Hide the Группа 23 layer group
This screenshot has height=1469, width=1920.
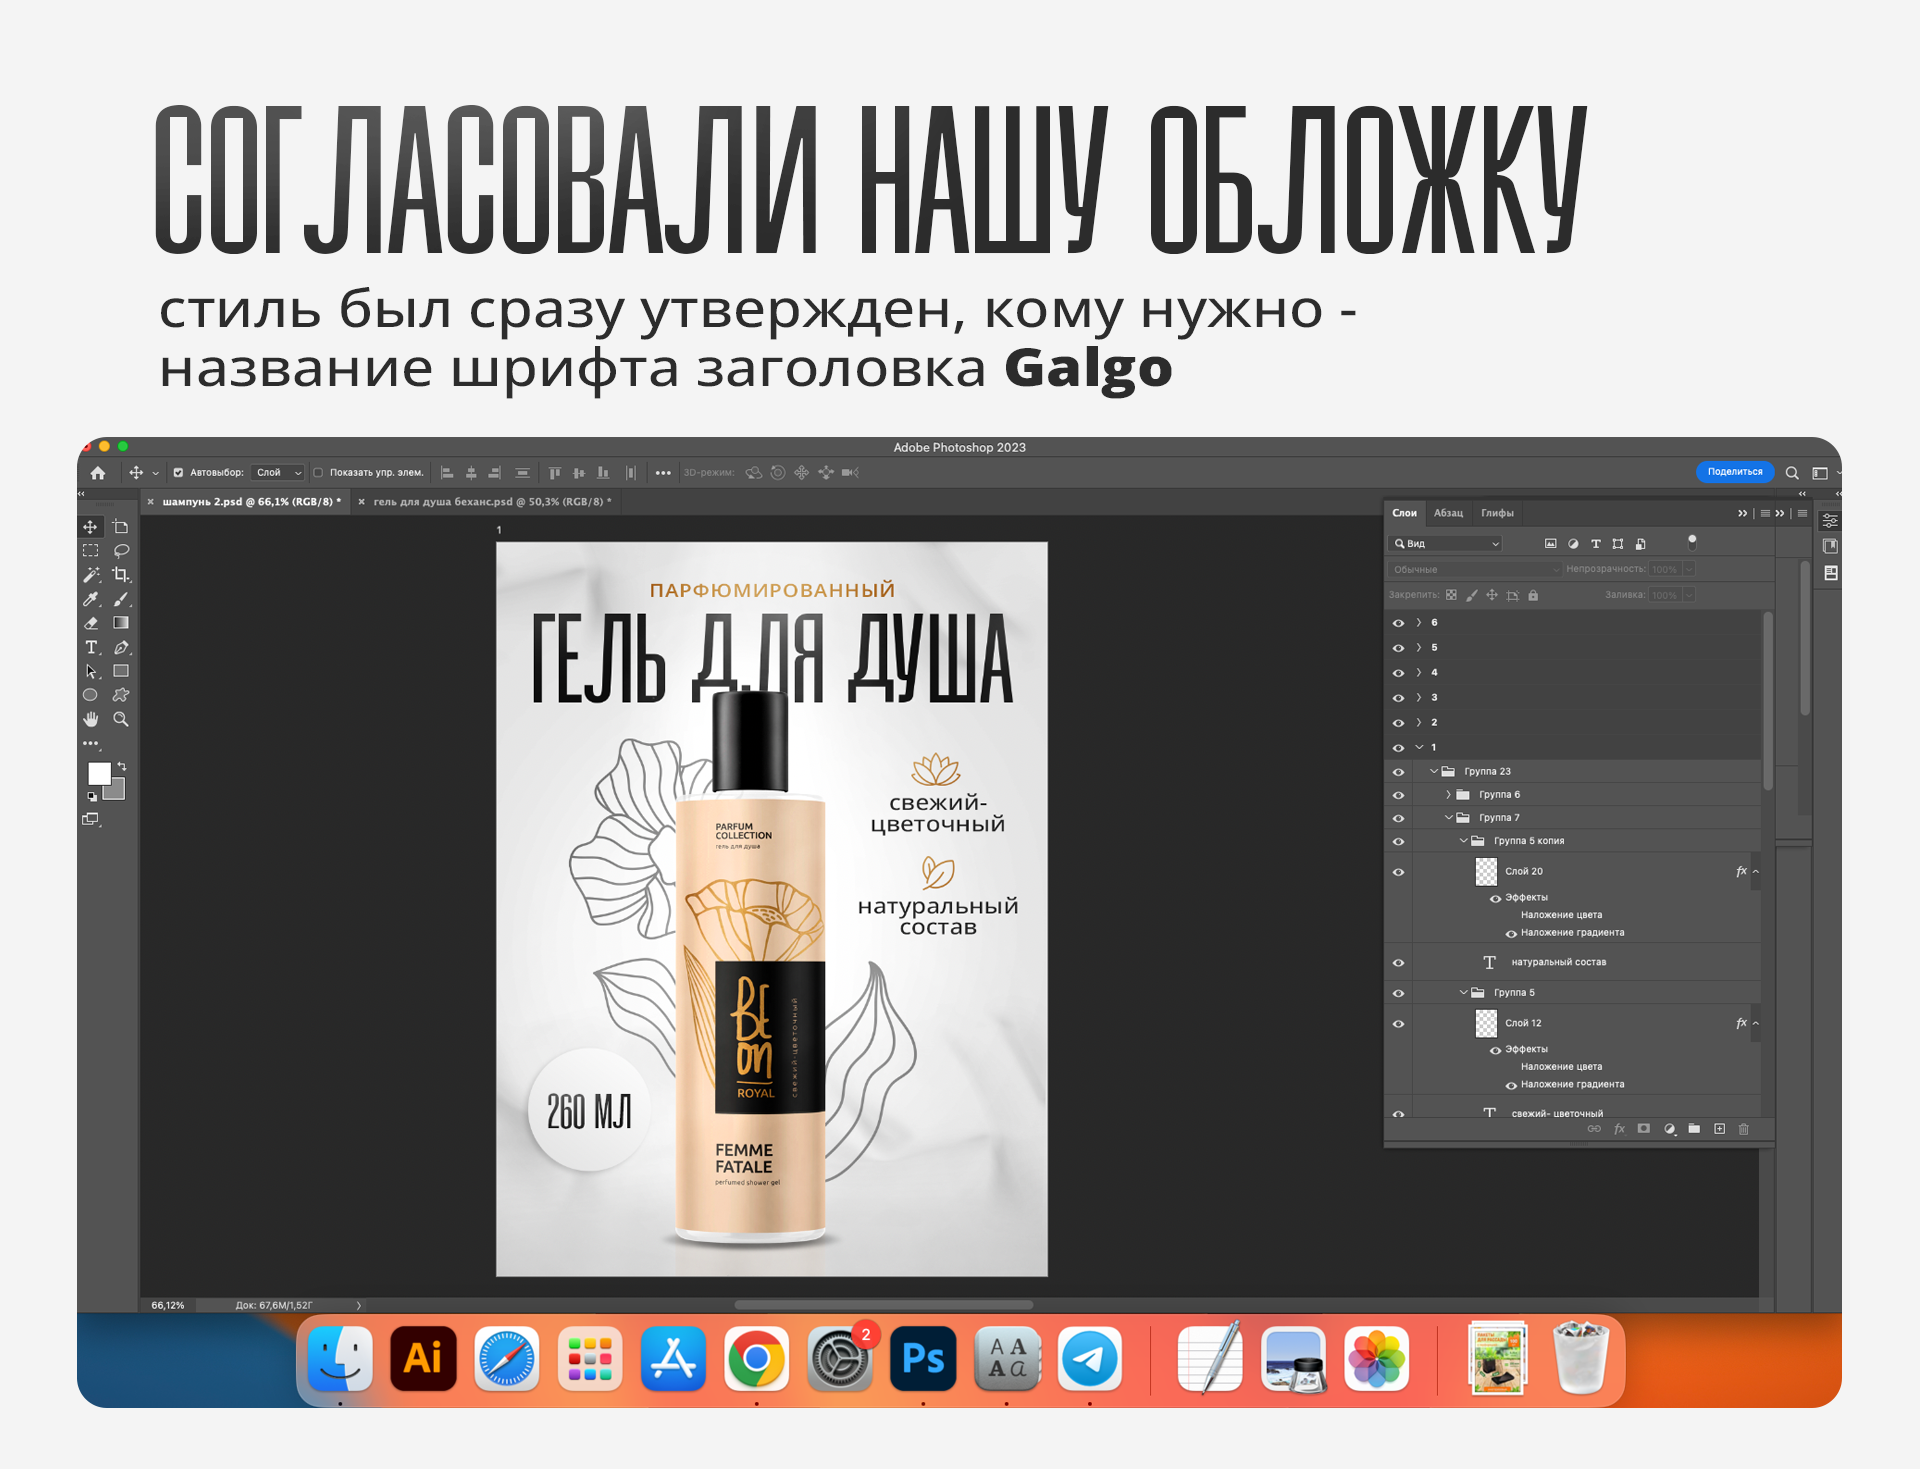click(1398, 772)
